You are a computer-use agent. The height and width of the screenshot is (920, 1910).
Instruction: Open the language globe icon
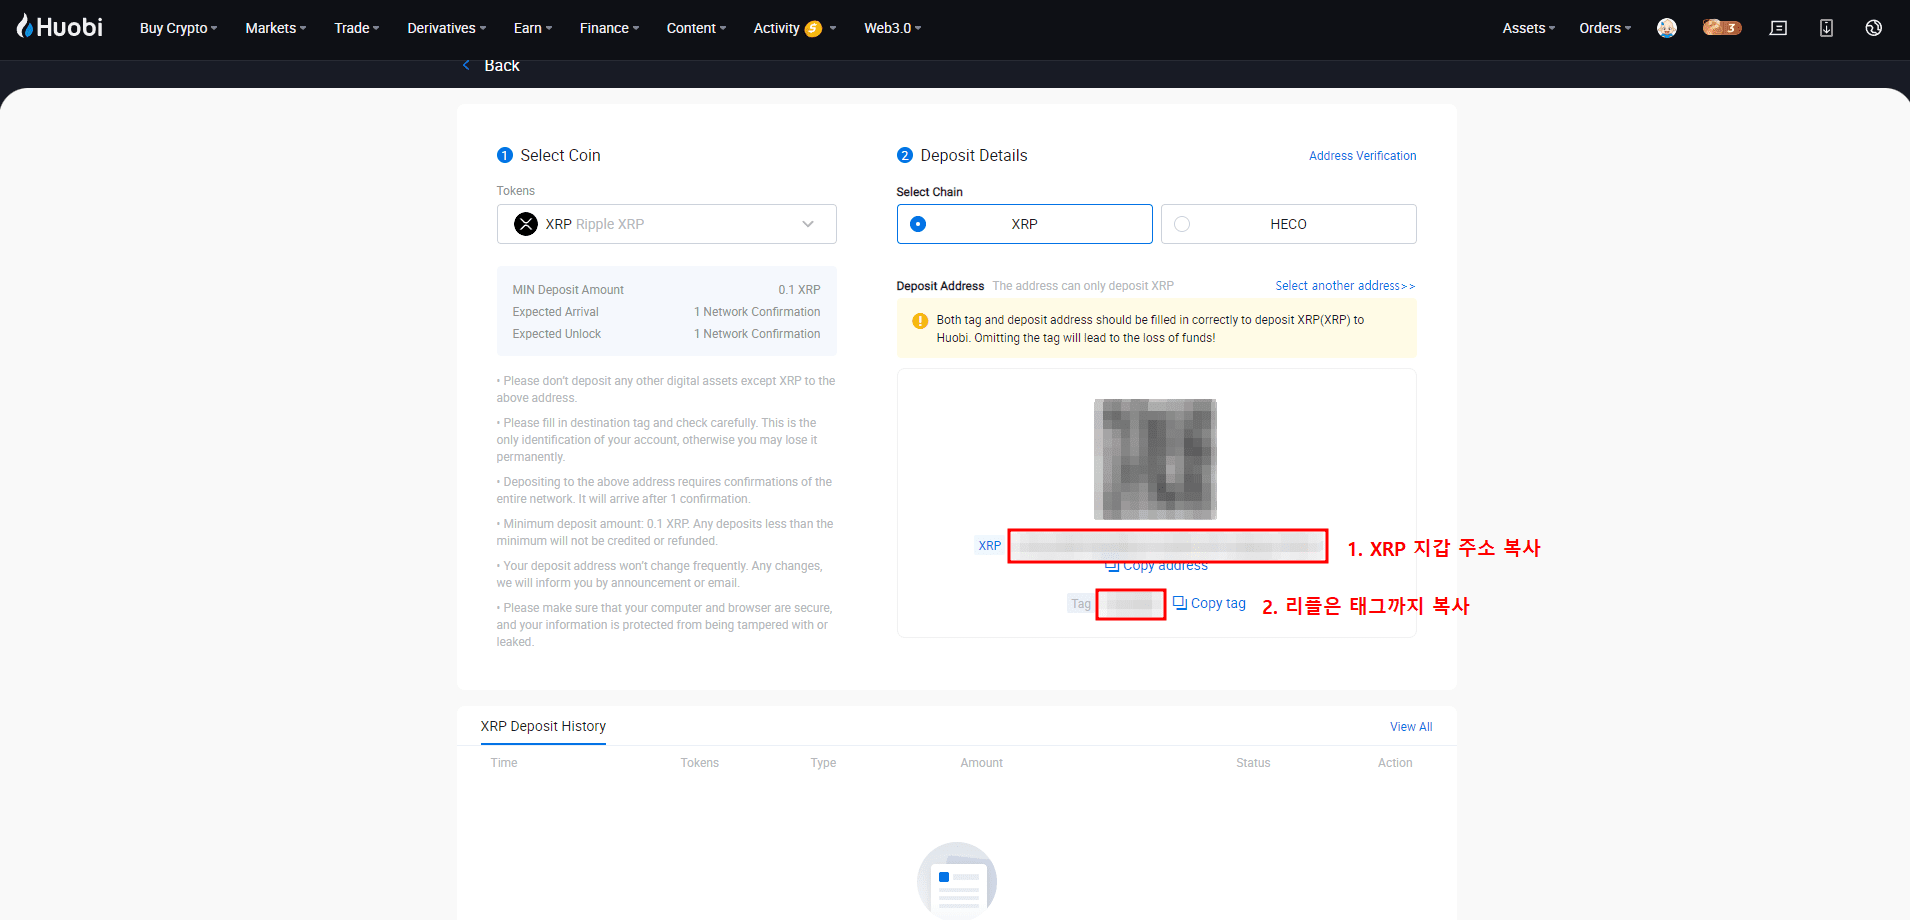click(1873, 28)
